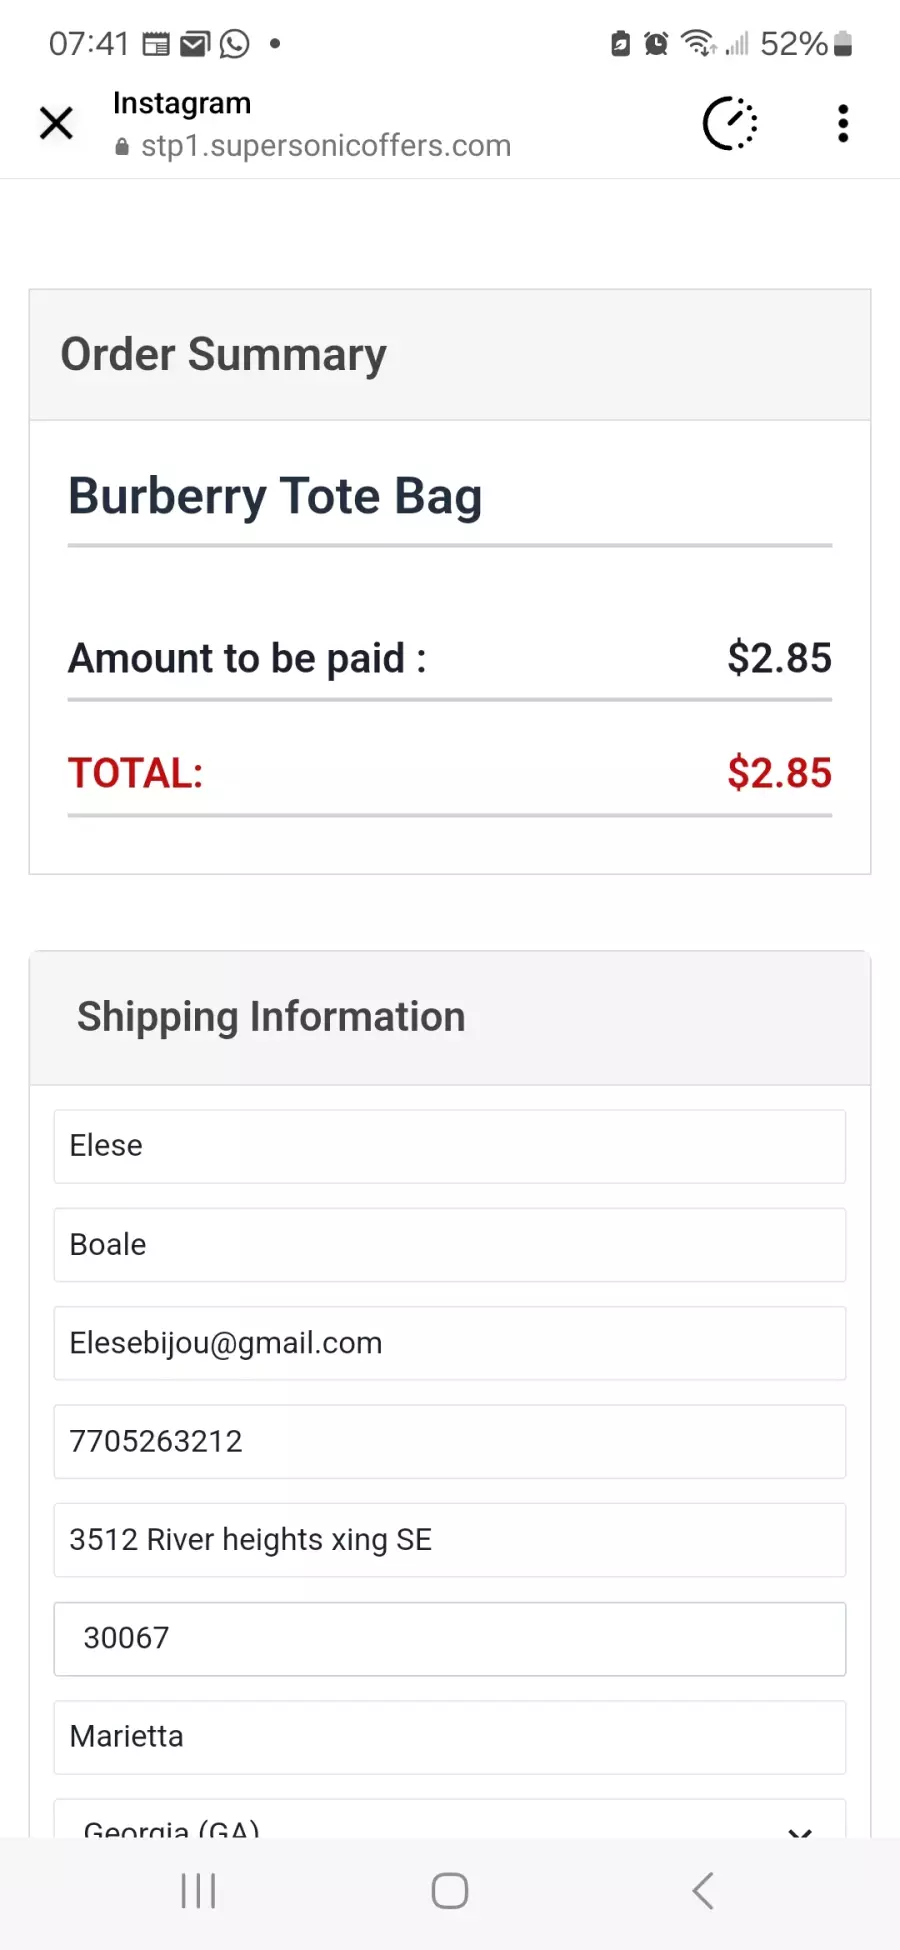The image size is (900, 1950).
Task: Tap the stp1.supersonicoffers.com URL text
Action: [x=326, y=146]
